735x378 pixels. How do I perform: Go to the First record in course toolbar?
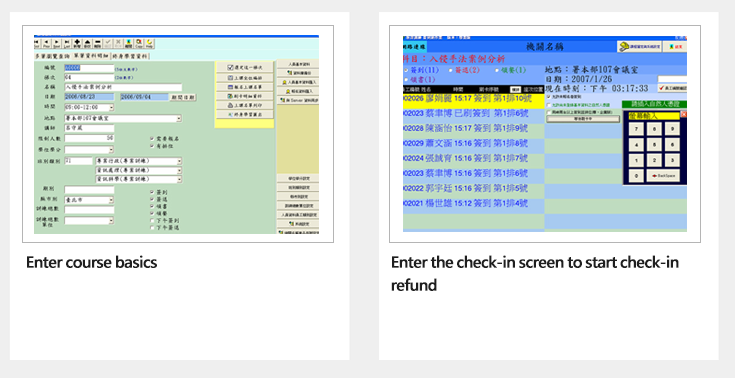(37, 44)
